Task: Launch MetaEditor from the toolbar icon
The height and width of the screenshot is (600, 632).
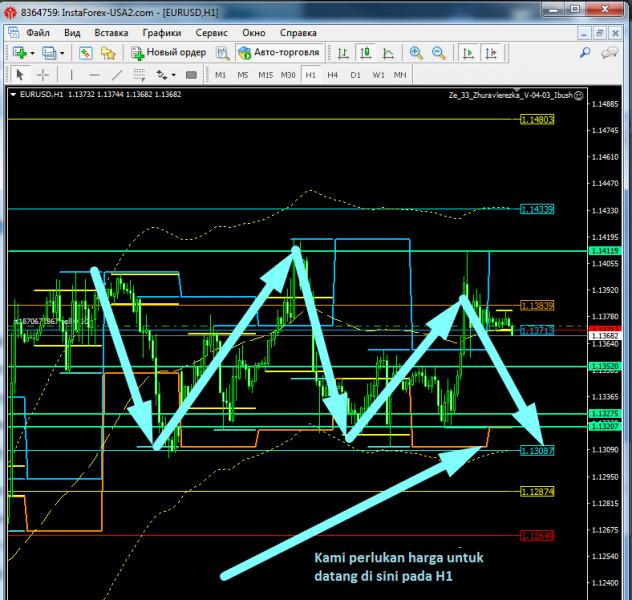Action: click(x=222, y=53)
